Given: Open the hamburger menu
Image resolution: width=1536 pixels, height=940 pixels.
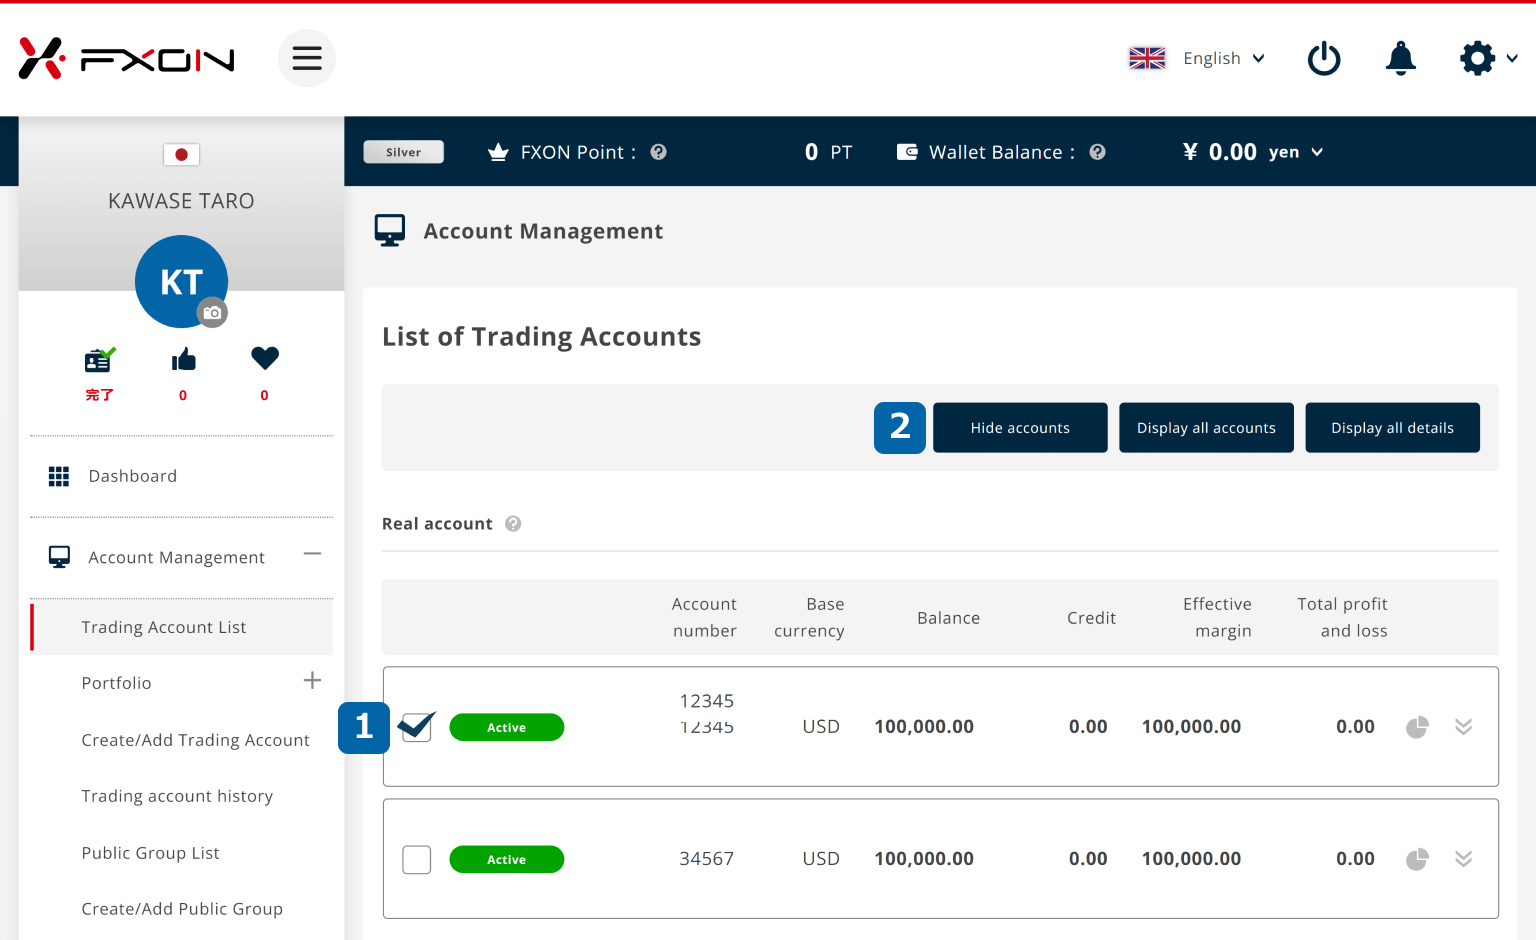Looking at the screenshot, I should (307, 58).
